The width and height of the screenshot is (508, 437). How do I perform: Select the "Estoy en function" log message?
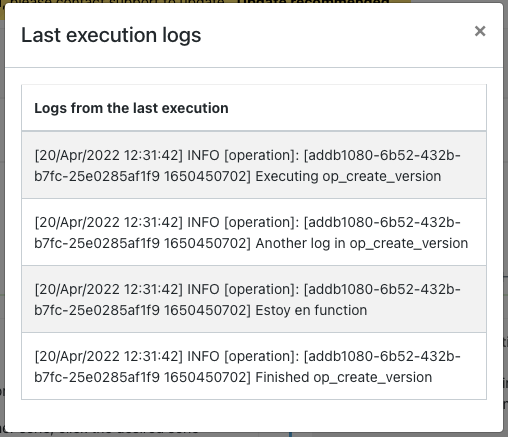(311, 310)
